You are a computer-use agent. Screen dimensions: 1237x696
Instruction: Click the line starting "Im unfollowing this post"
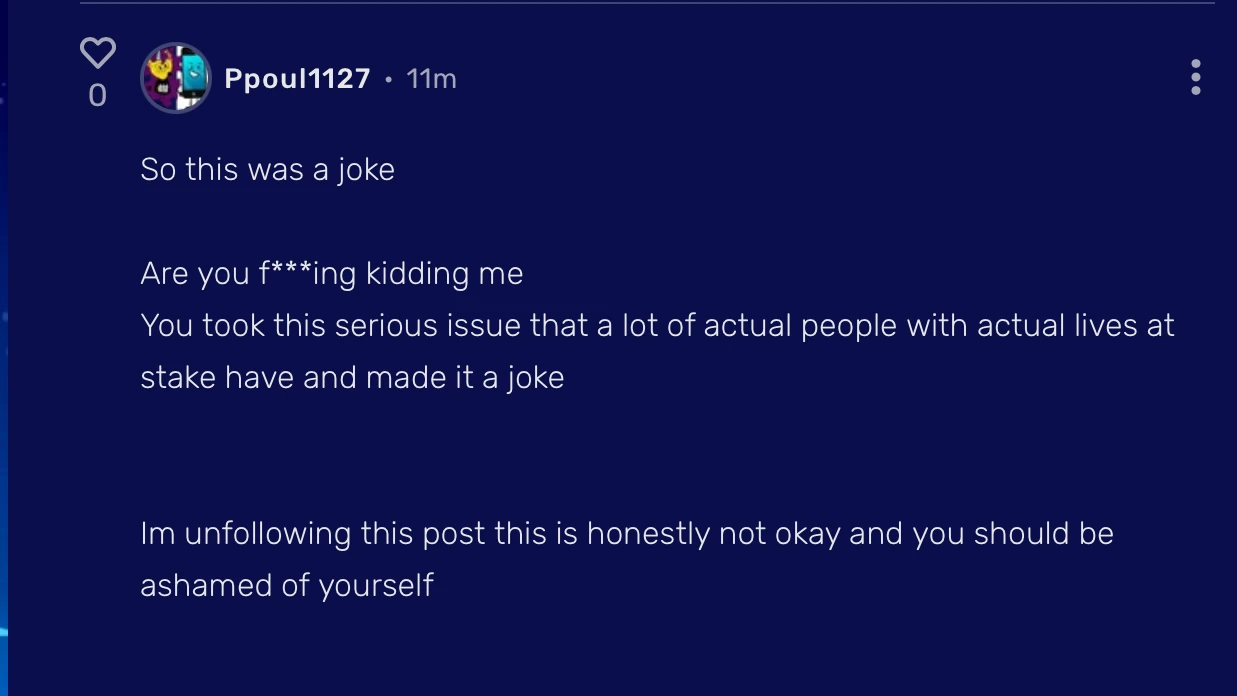pyautogui.click(x=626, y=533)
